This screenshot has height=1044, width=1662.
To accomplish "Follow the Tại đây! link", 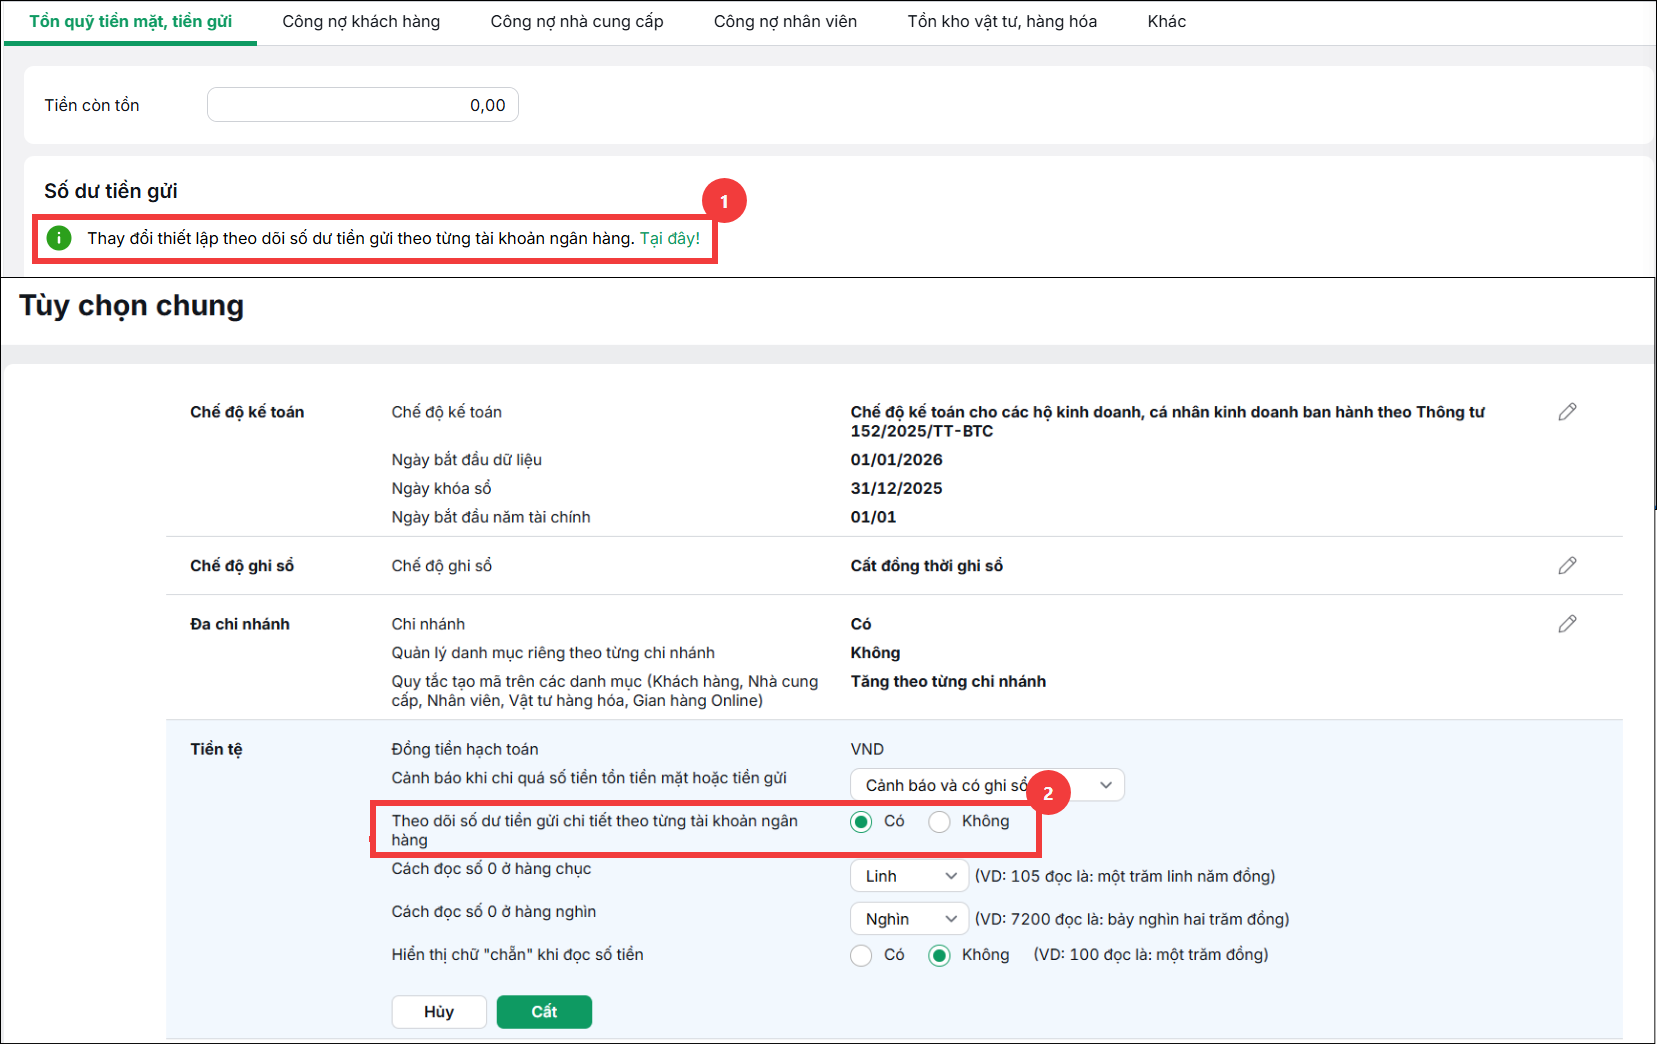I will point(670,238).
